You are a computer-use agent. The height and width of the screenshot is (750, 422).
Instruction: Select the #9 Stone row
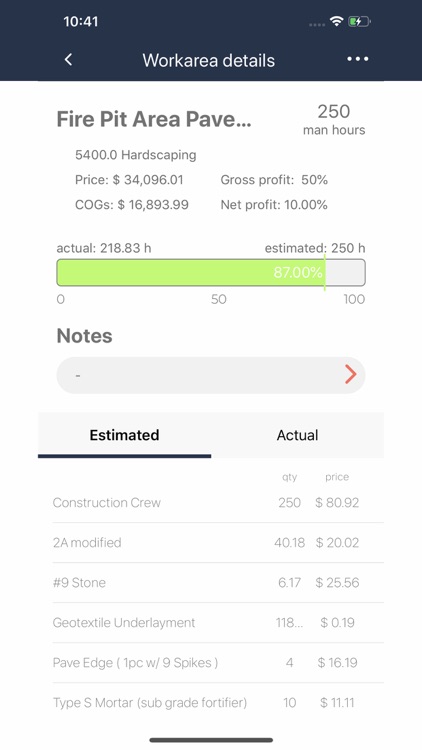click(x=211, y=583)
